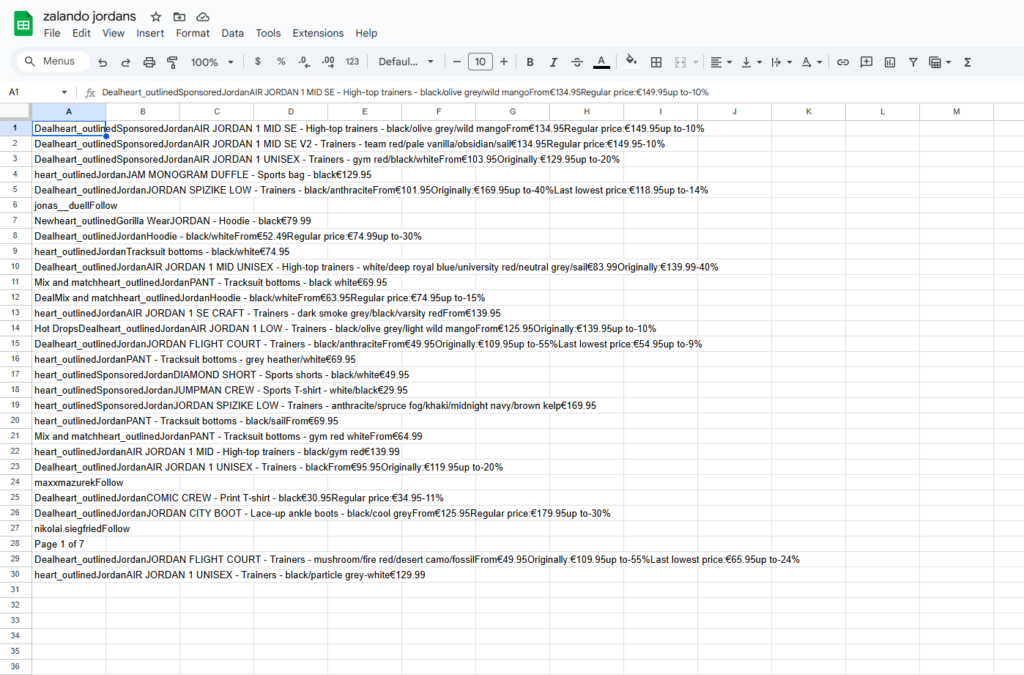
Task: Apply the paint format tool
Action: [172, 61]
